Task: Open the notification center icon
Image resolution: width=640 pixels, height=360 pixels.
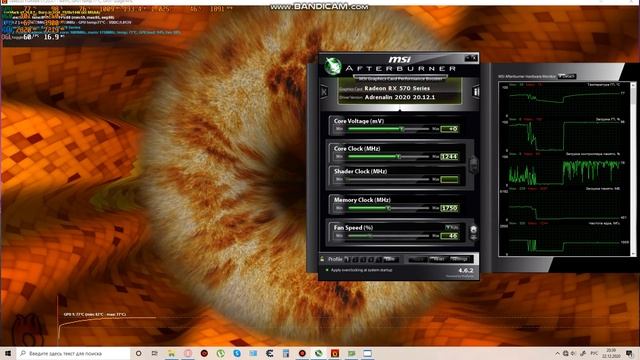Action: (630, 353)
